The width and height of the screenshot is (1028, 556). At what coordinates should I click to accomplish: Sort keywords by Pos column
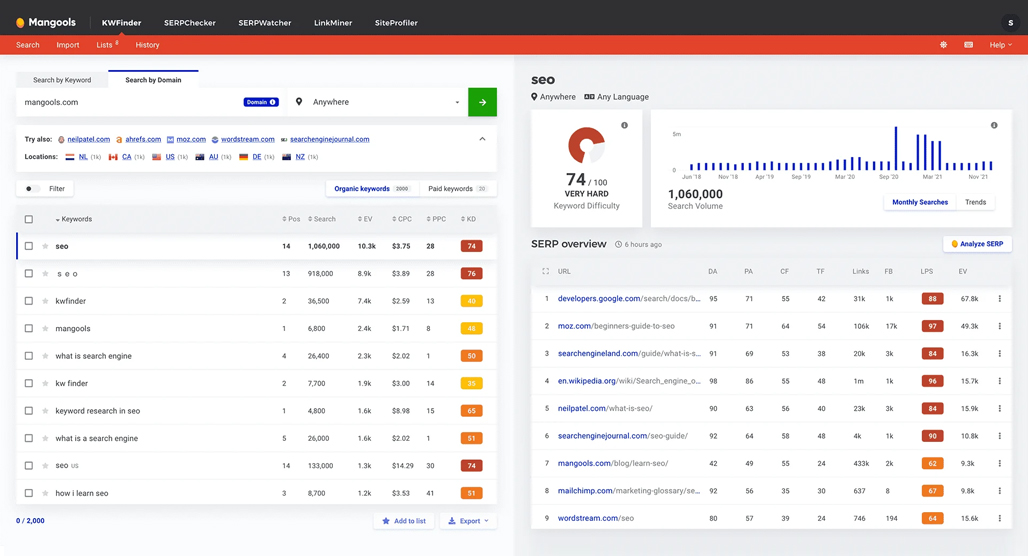pyautogui.click(x=291, y=219)
